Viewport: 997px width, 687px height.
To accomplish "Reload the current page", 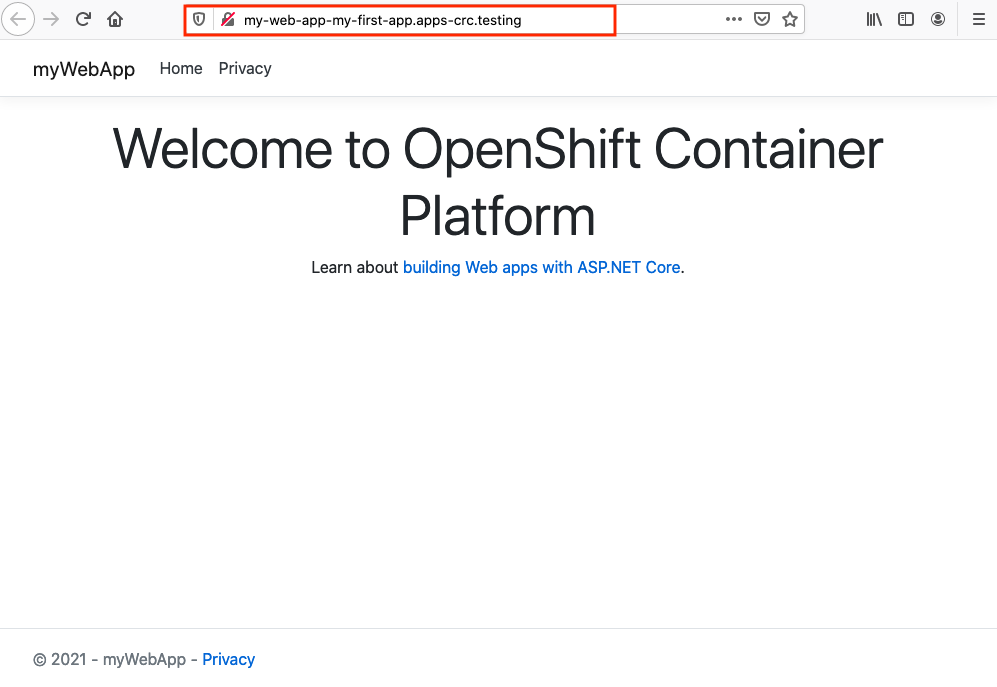I will click(84, 19).
